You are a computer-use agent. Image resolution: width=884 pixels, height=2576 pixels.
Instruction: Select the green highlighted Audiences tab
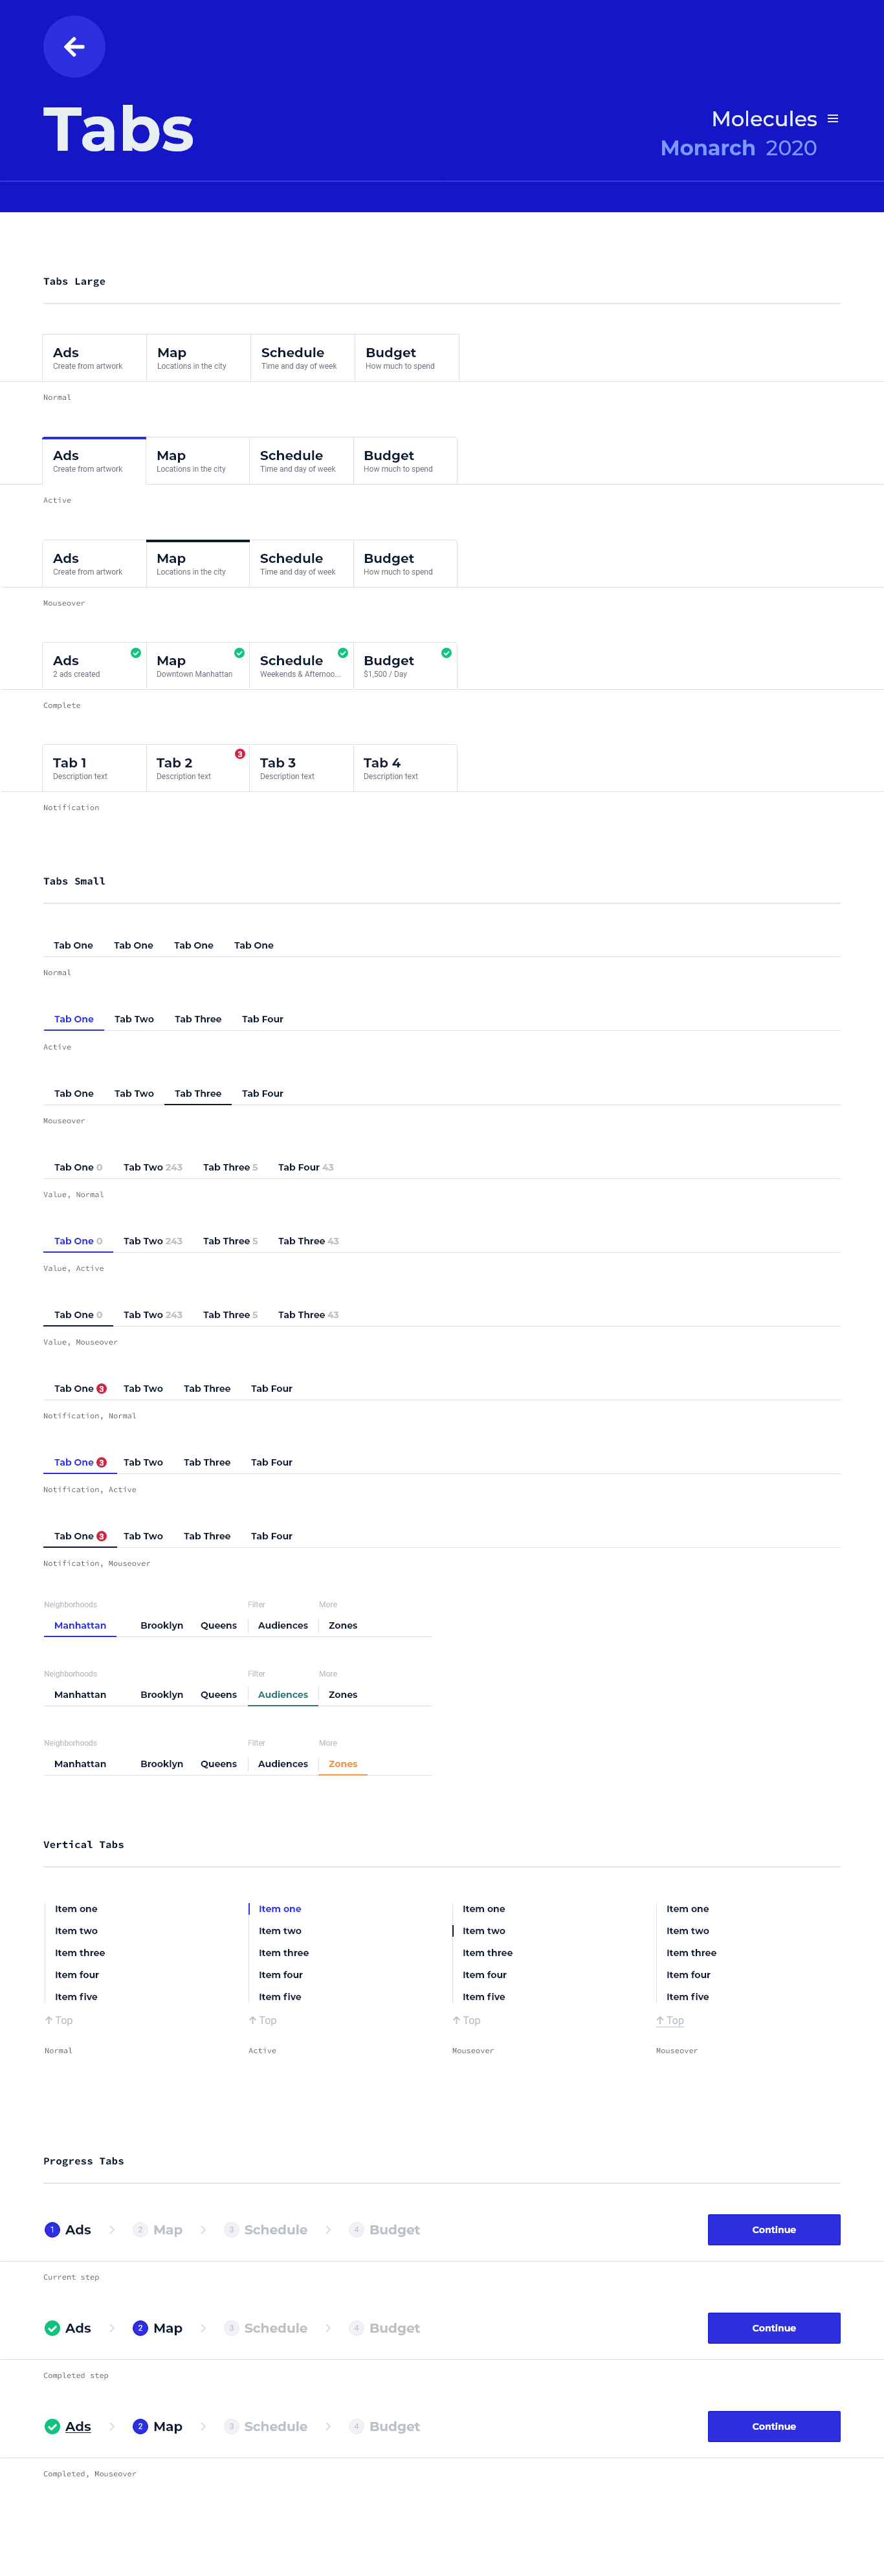(283, 1695)
